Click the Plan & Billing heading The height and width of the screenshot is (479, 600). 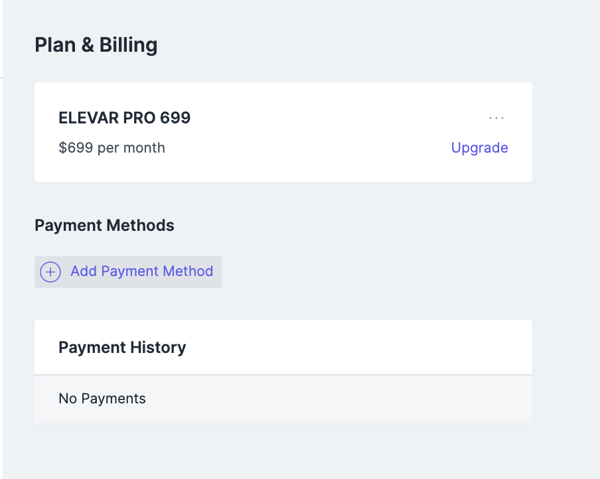pyautogui.click(x=96, y=45)
